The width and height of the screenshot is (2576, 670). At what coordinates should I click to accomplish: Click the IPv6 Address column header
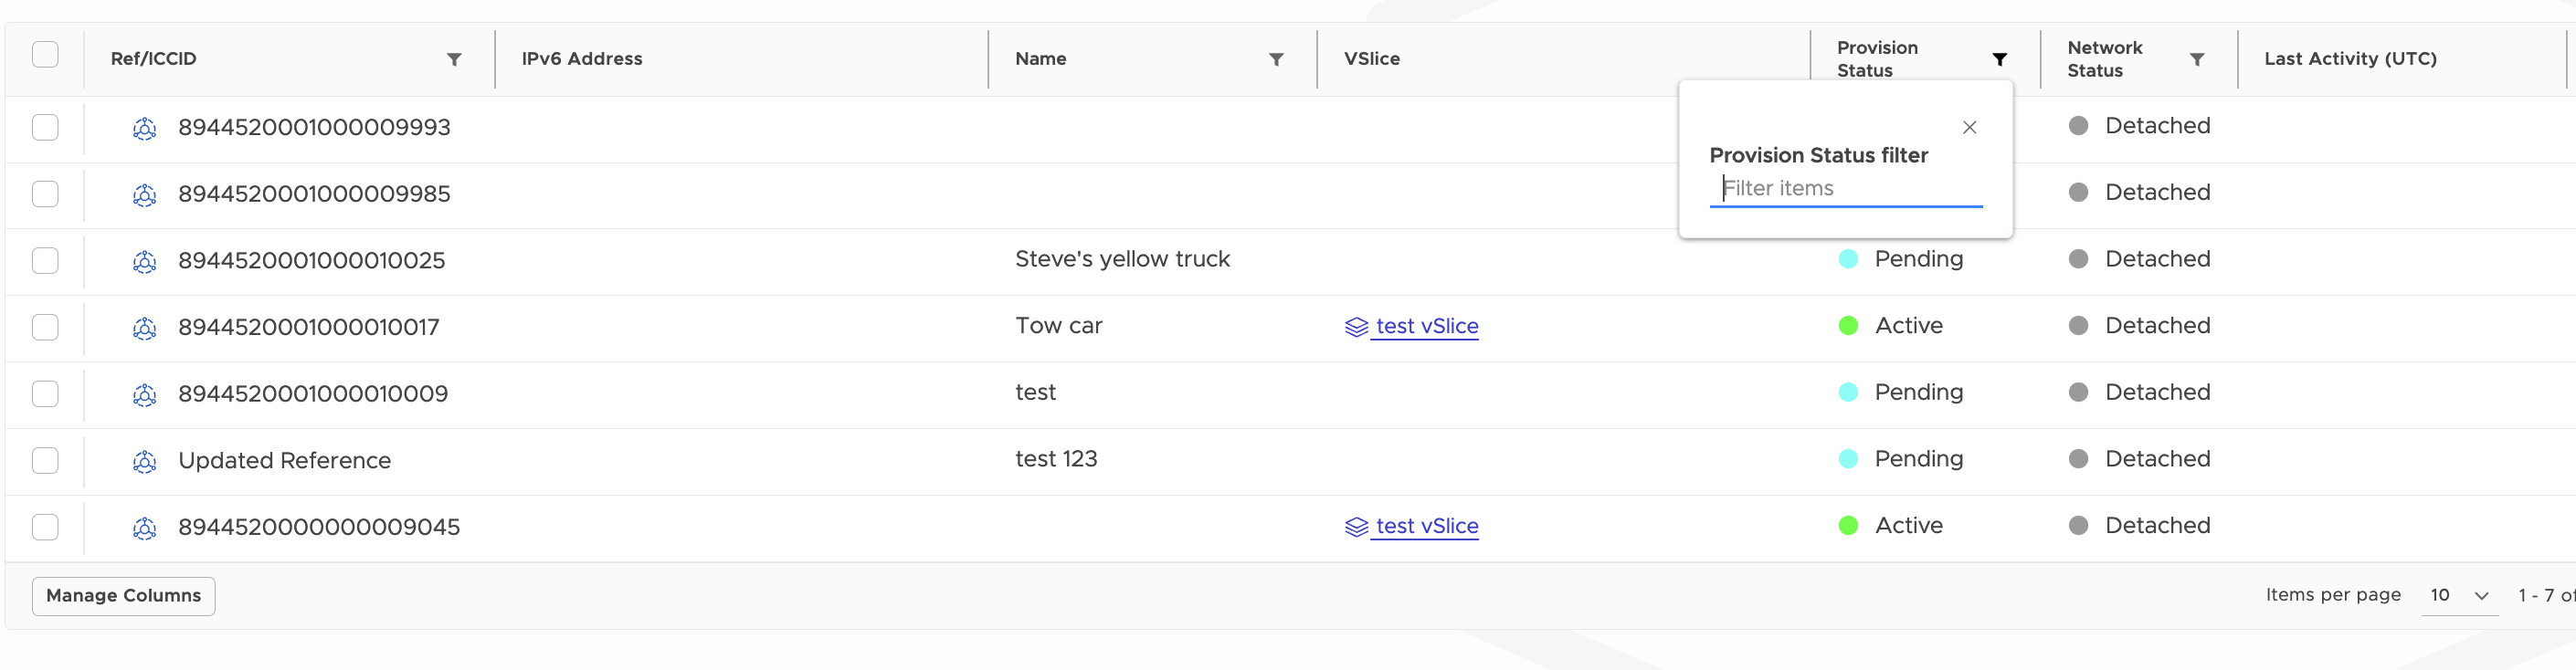(581, 59)
